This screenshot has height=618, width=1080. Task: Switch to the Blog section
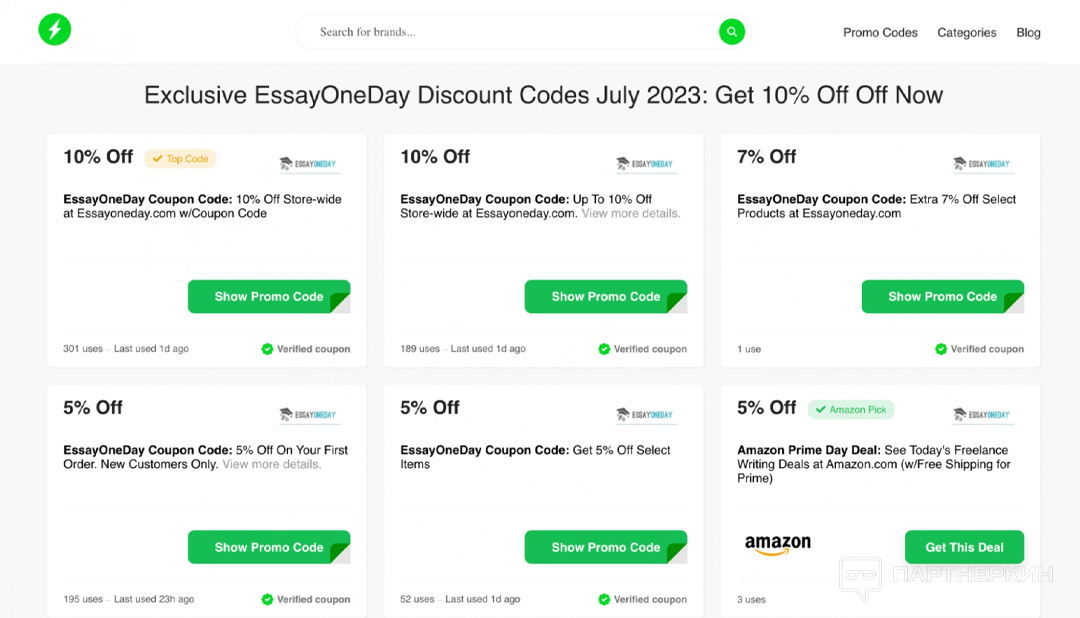pos(1028,32)
